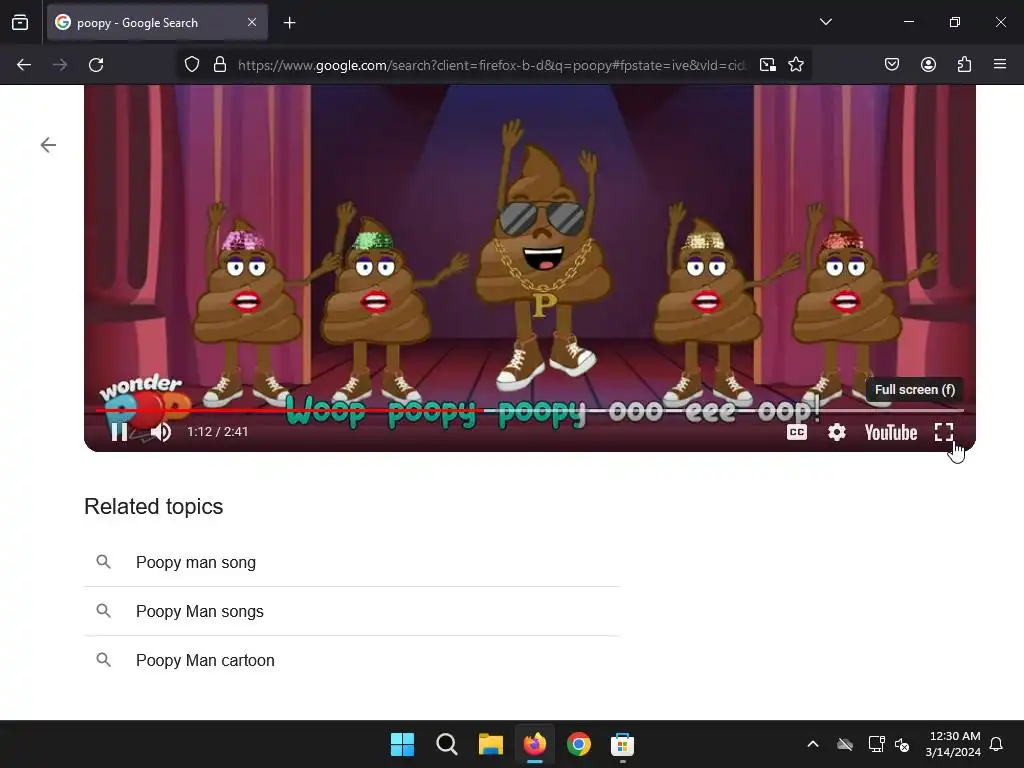Bookmark this page with the star

click(x=796, y=65)
